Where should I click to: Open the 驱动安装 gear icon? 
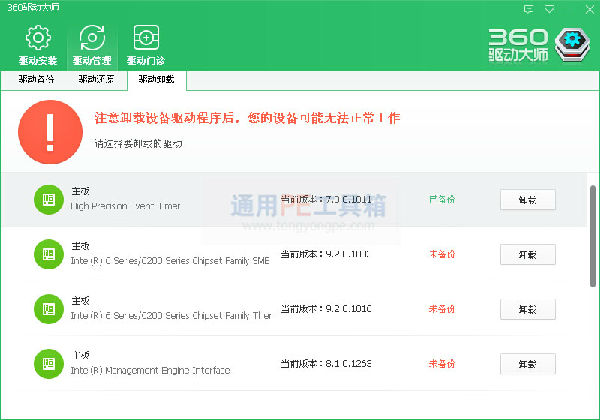pos(38,37)
